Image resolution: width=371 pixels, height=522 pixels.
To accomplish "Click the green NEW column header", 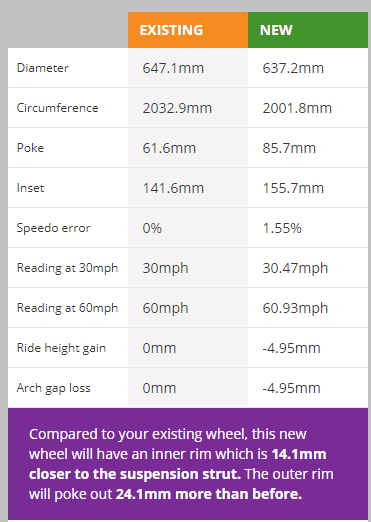I will [x=308, y=30].
